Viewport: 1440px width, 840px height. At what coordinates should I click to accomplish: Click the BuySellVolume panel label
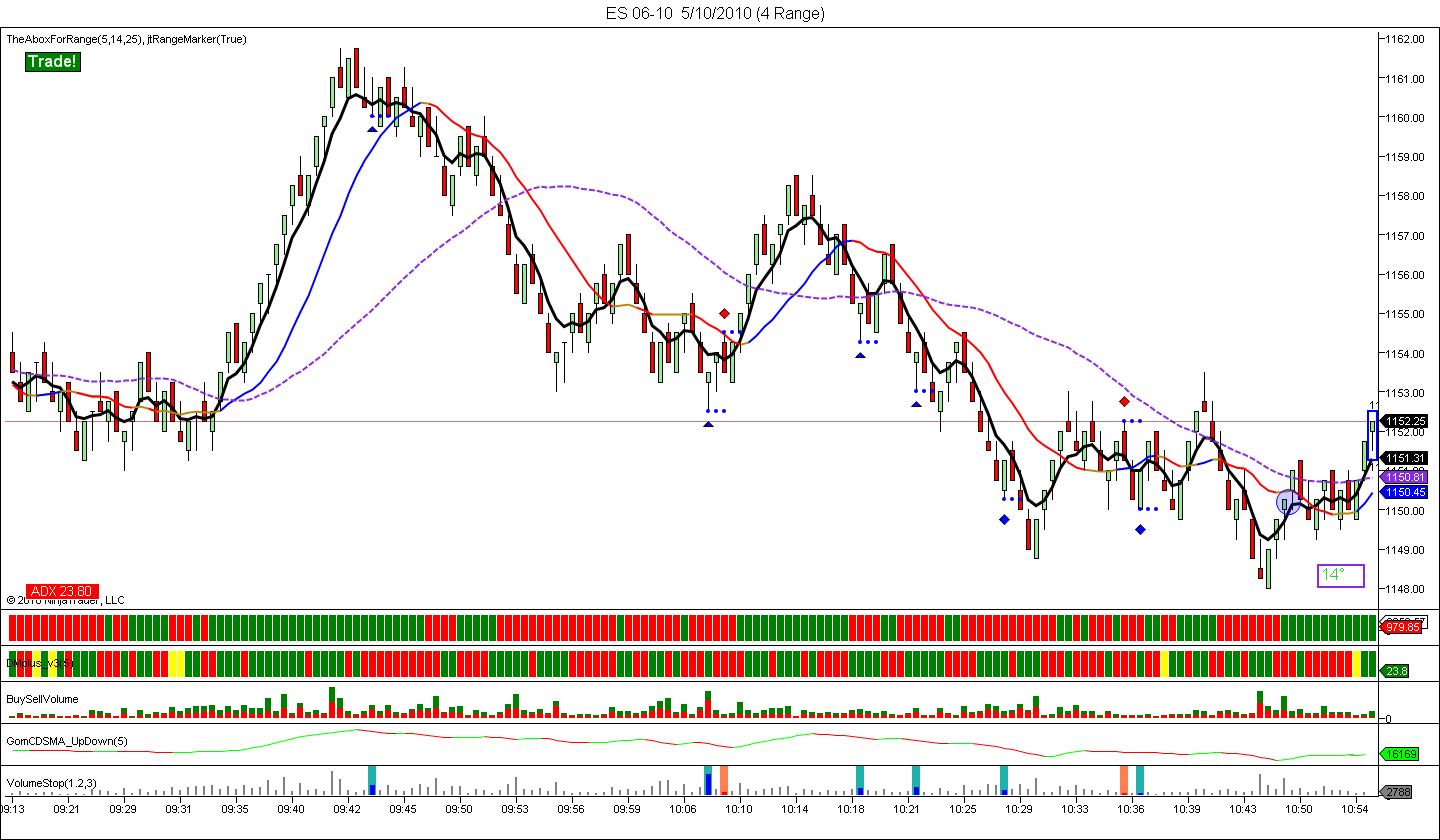[43, 699]
